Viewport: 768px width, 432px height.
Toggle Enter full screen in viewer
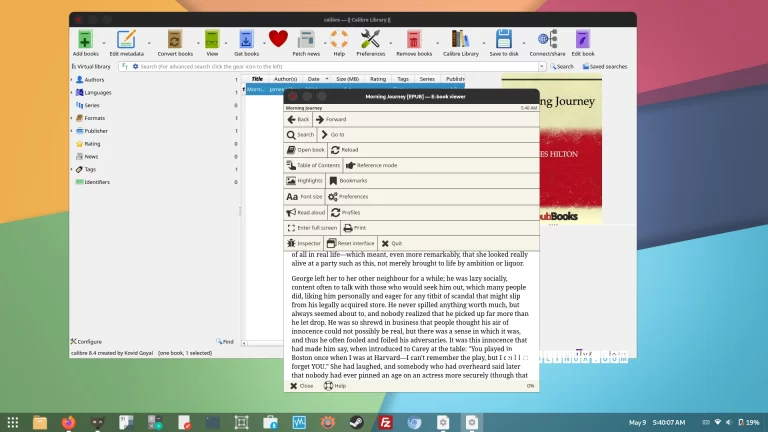click(311, 228)
